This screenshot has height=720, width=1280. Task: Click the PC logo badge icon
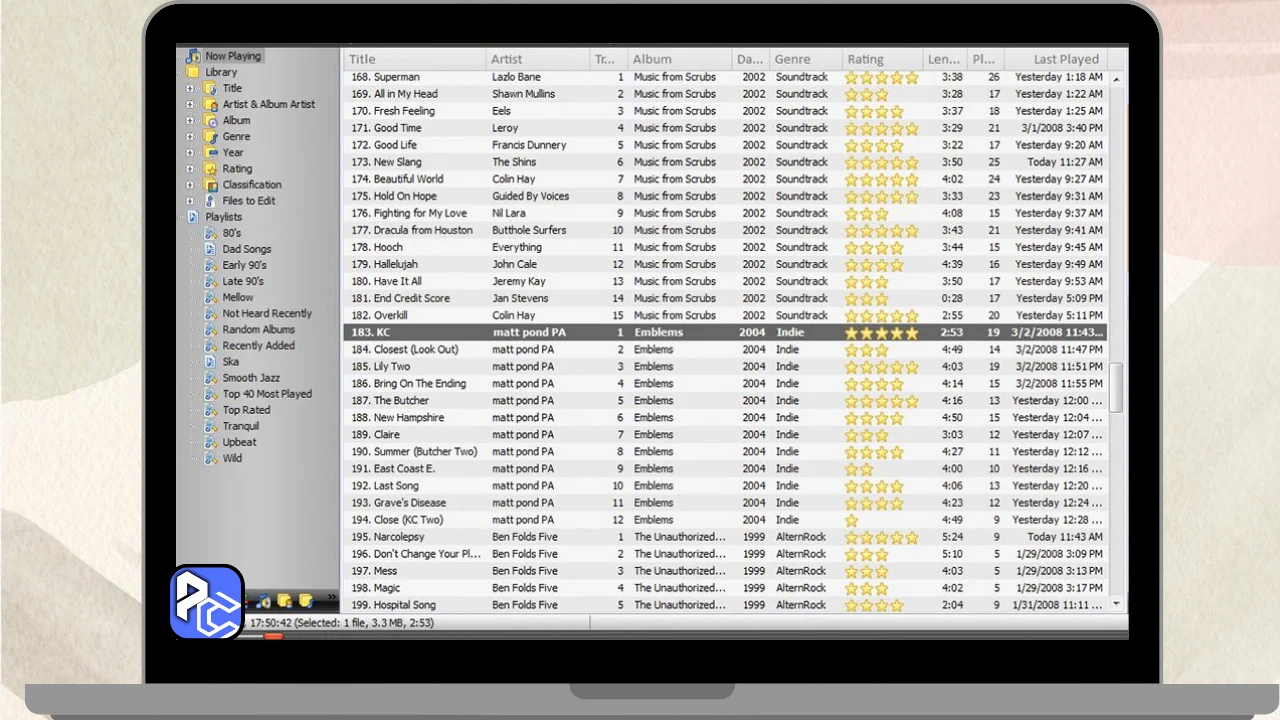click(206, 602)
